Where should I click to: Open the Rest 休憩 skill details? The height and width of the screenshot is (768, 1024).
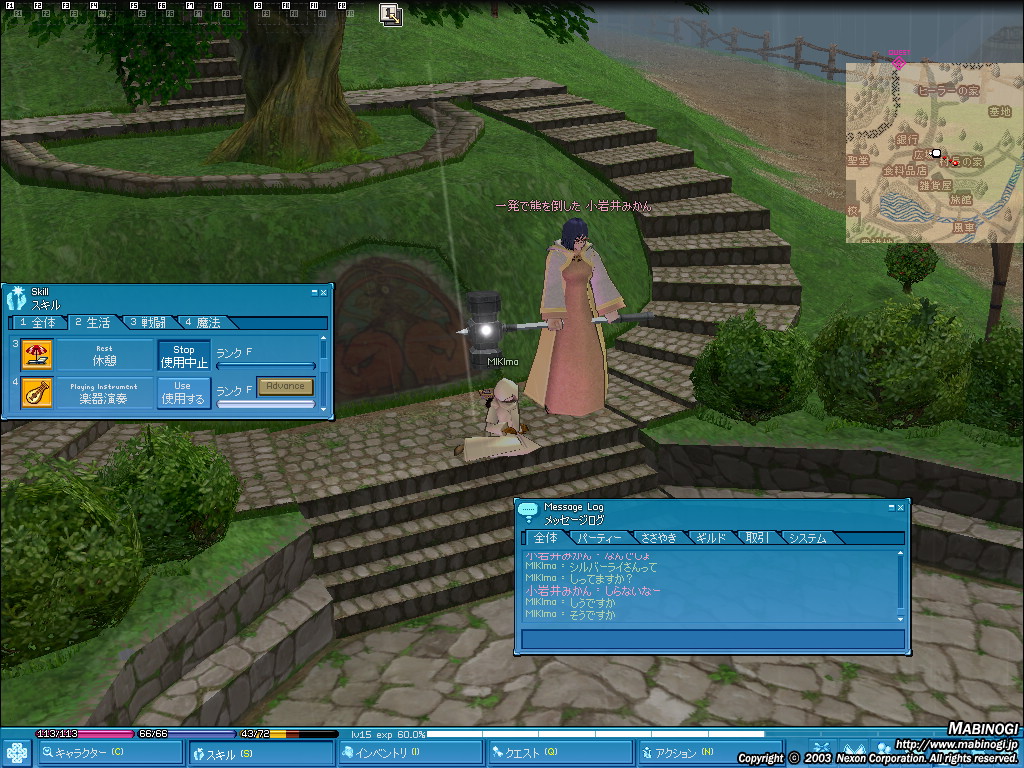point(104,355)
